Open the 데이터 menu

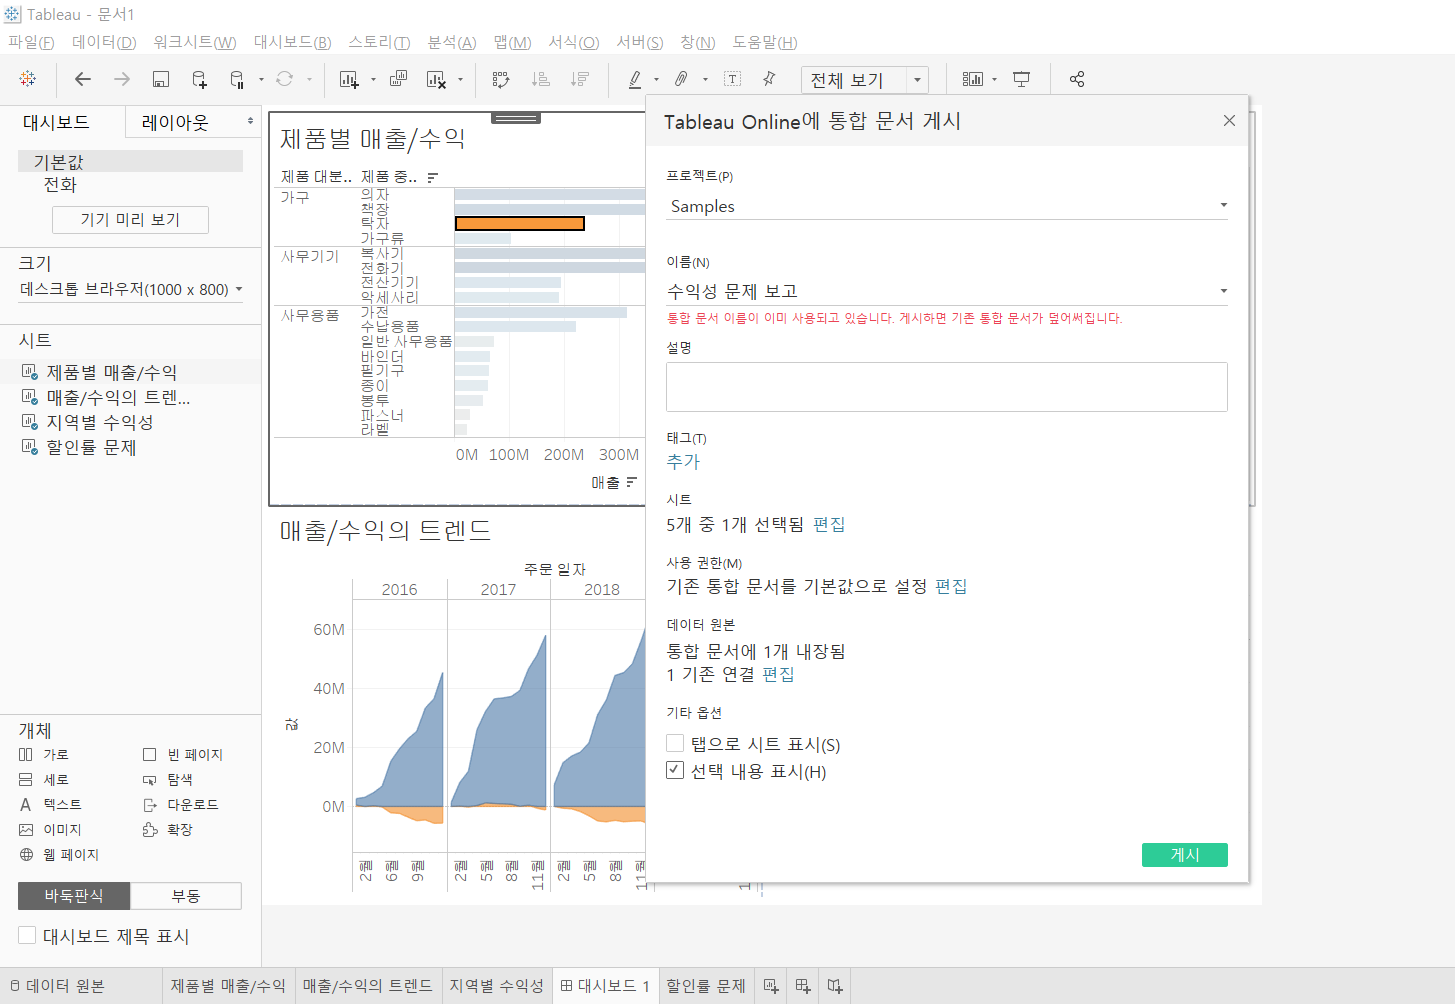[104, 42]
